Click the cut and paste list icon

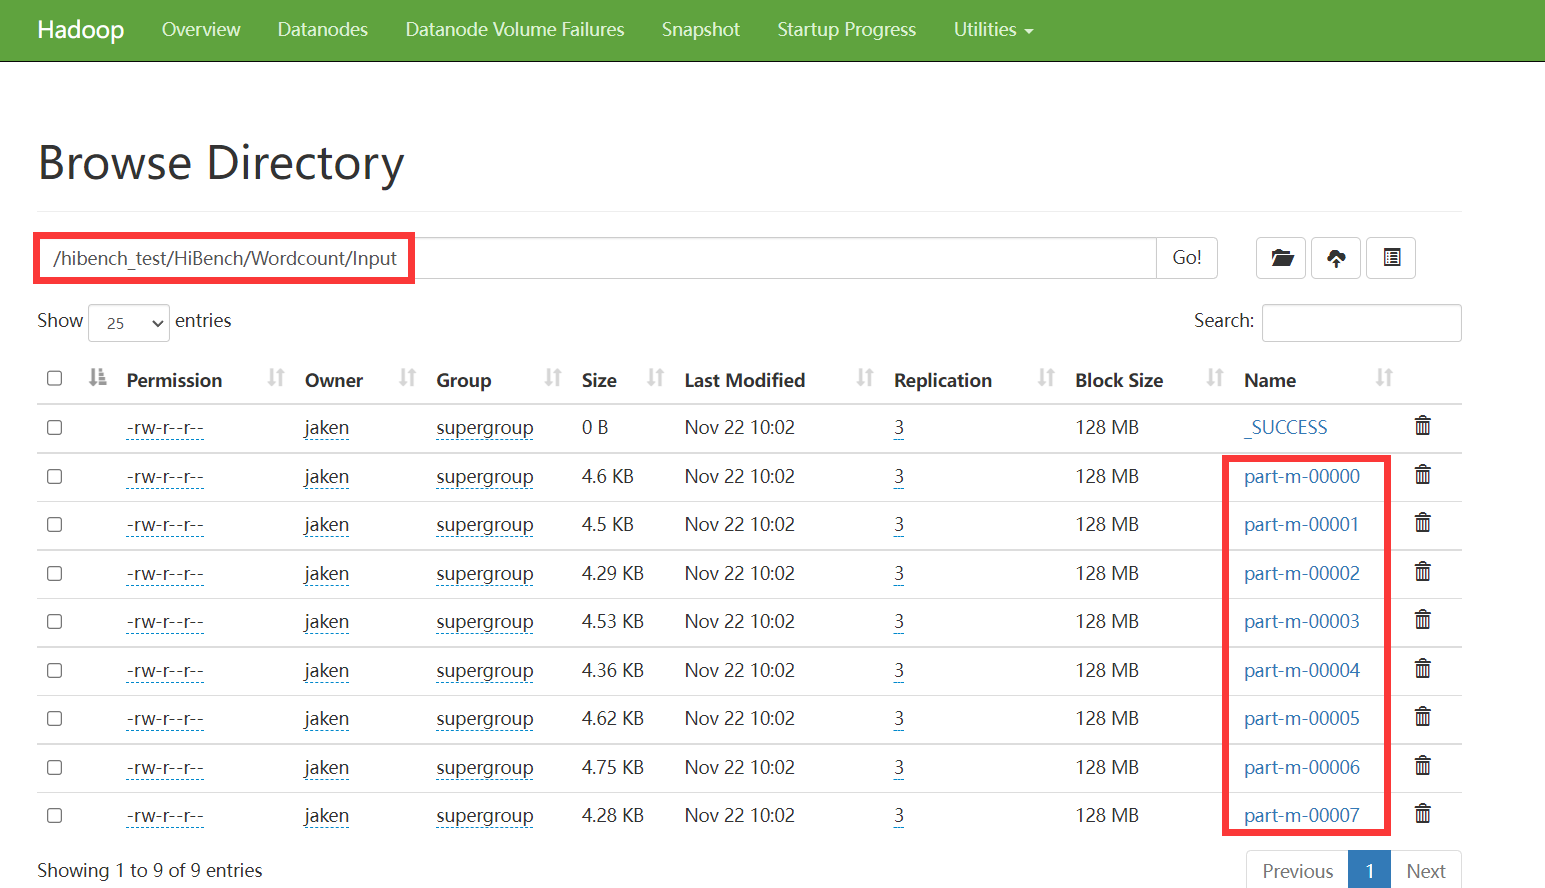(1391, 258)
